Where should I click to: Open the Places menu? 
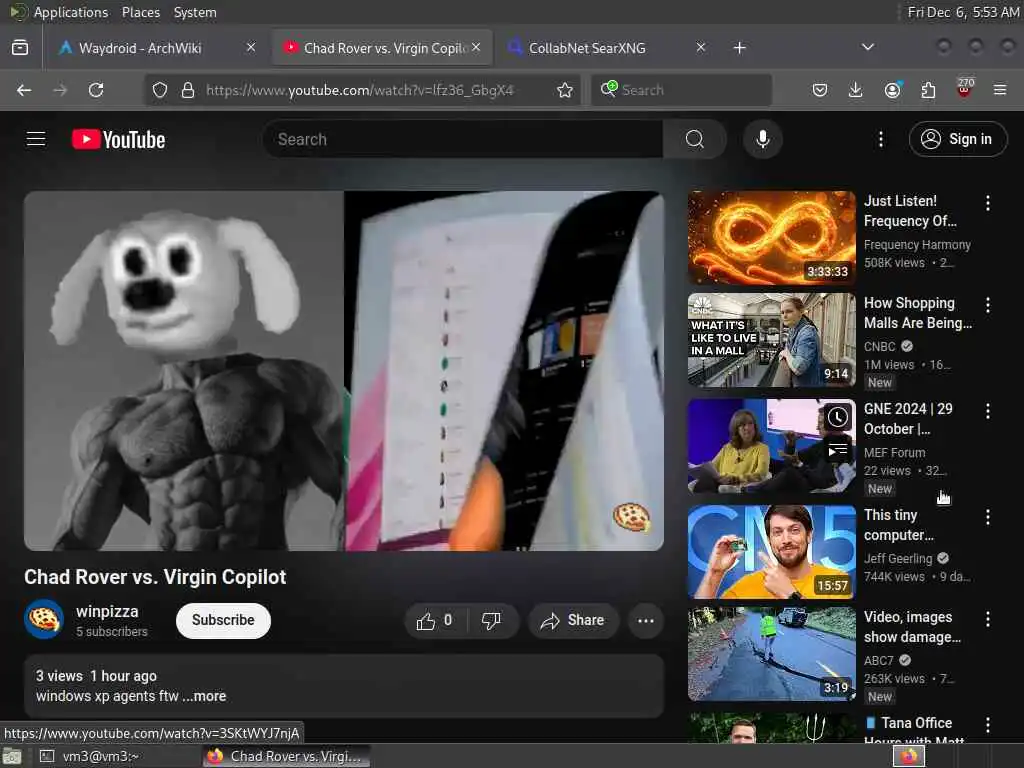pyautogui.click(x=140, y=12)
